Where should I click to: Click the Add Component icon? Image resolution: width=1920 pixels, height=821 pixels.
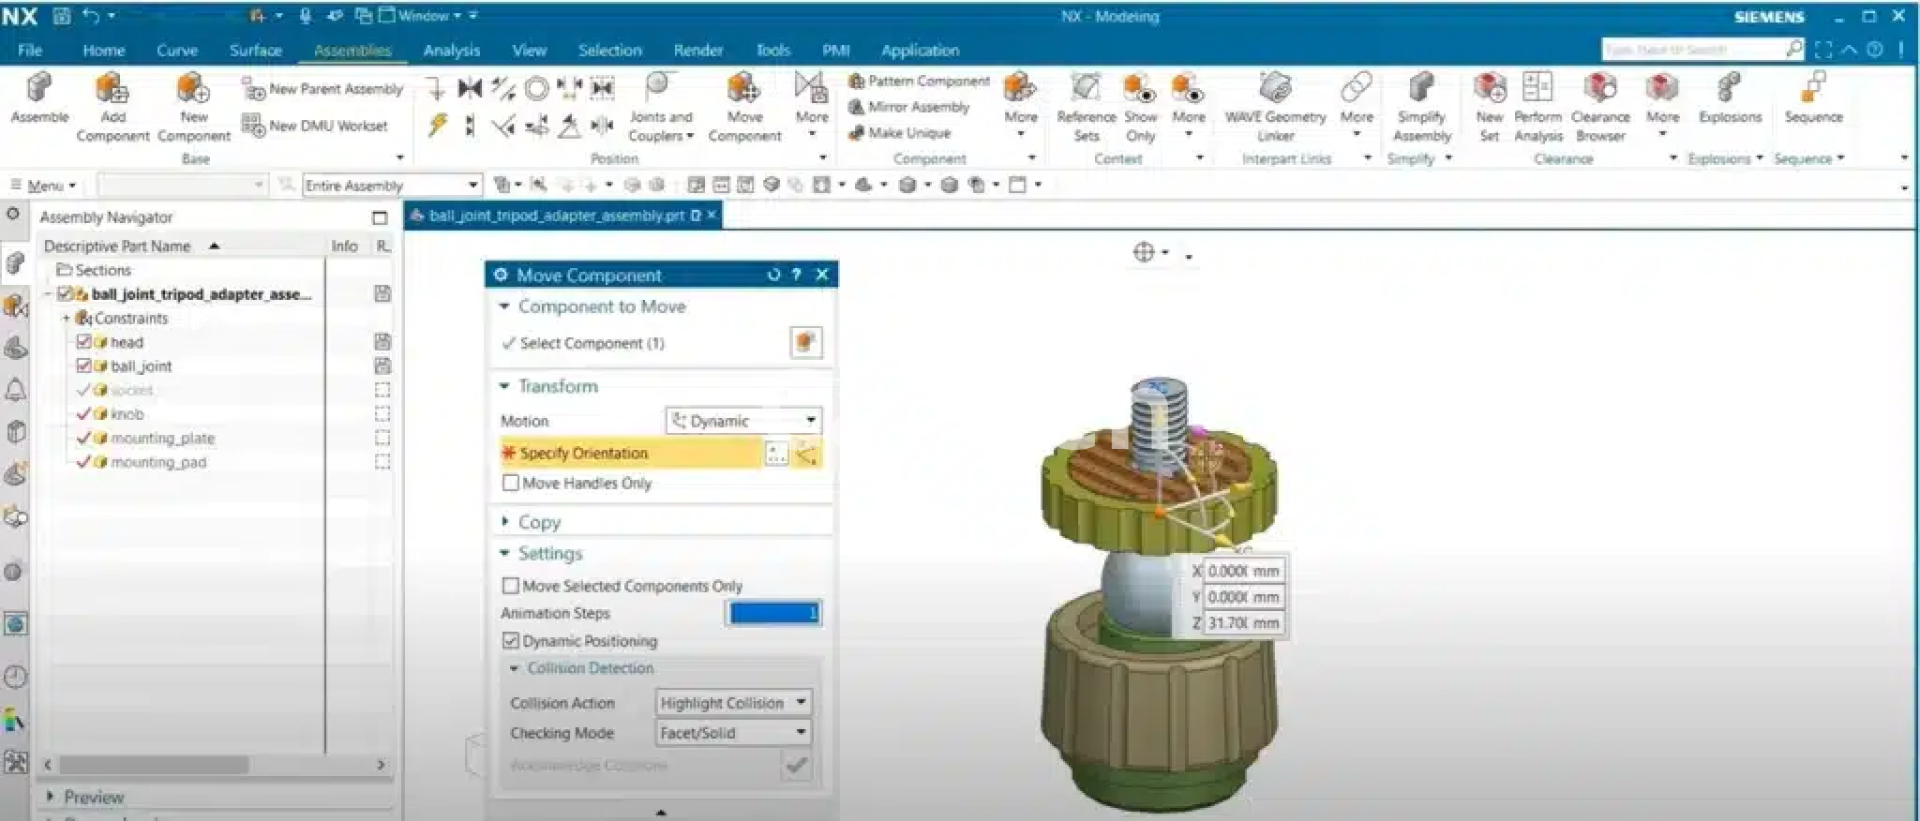point(112,90)
